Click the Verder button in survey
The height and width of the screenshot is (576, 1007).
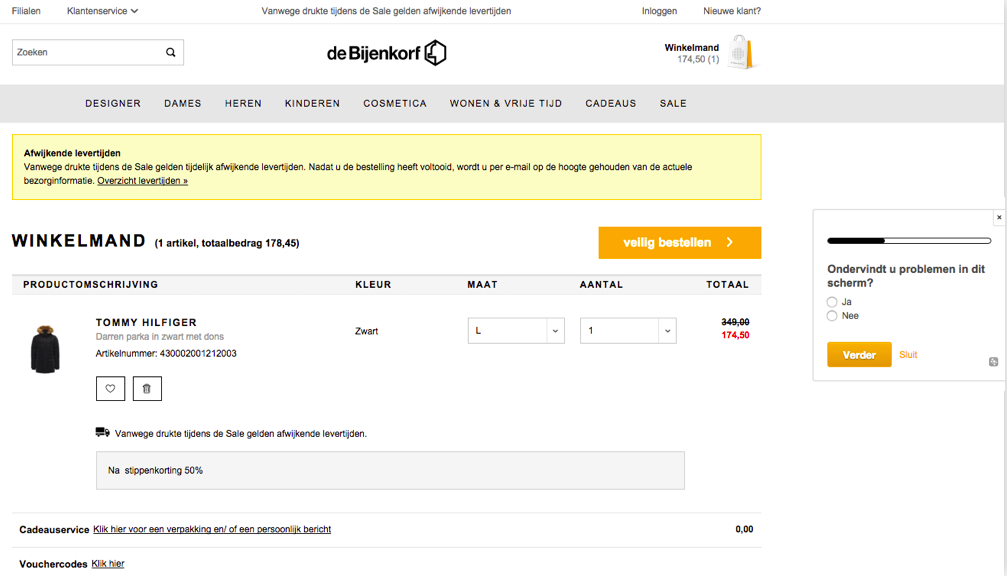859,354
